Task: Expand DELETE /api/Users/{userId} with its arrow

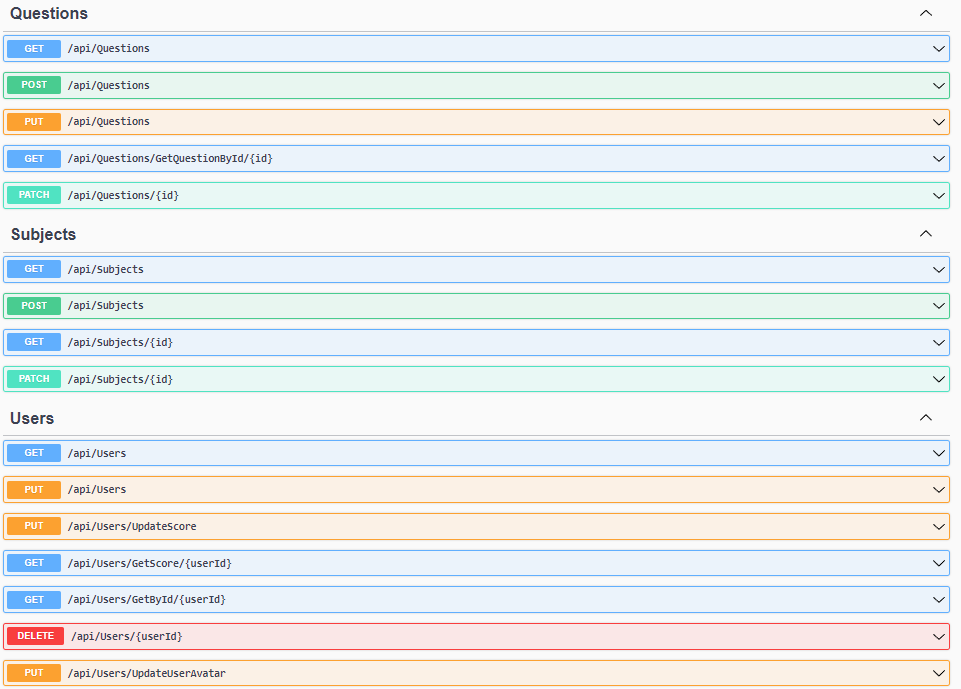Action: 938,636
